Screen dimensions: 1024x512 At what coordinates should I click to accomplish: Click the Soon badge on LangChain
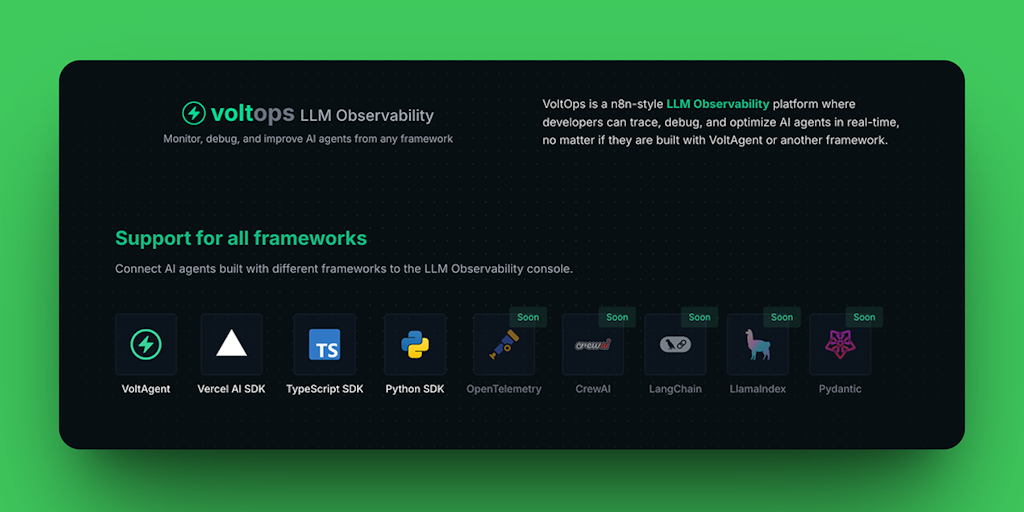(x=699, y=317)
